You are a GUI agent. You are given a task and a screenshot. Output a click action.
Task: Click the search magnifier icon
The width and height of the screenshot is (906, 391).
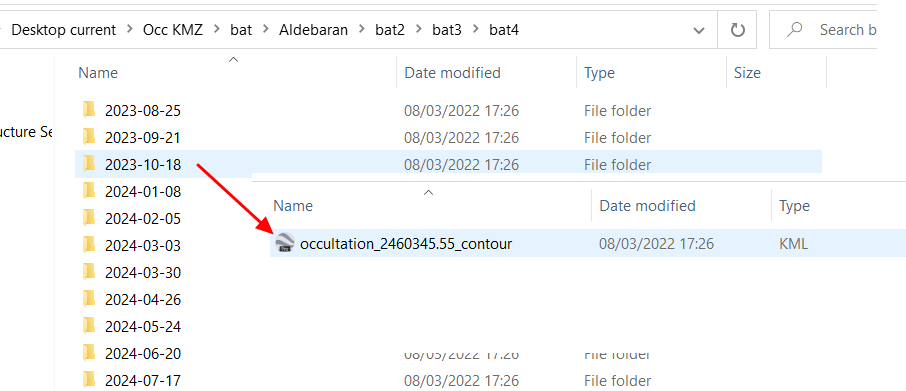tap(795, 29)
